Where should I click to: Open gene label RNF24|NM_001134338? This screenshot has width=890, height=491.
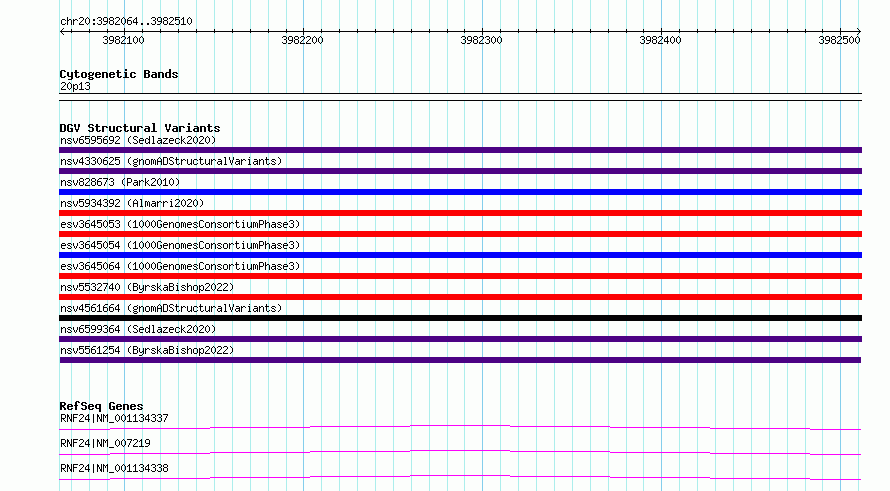point(114,468)
